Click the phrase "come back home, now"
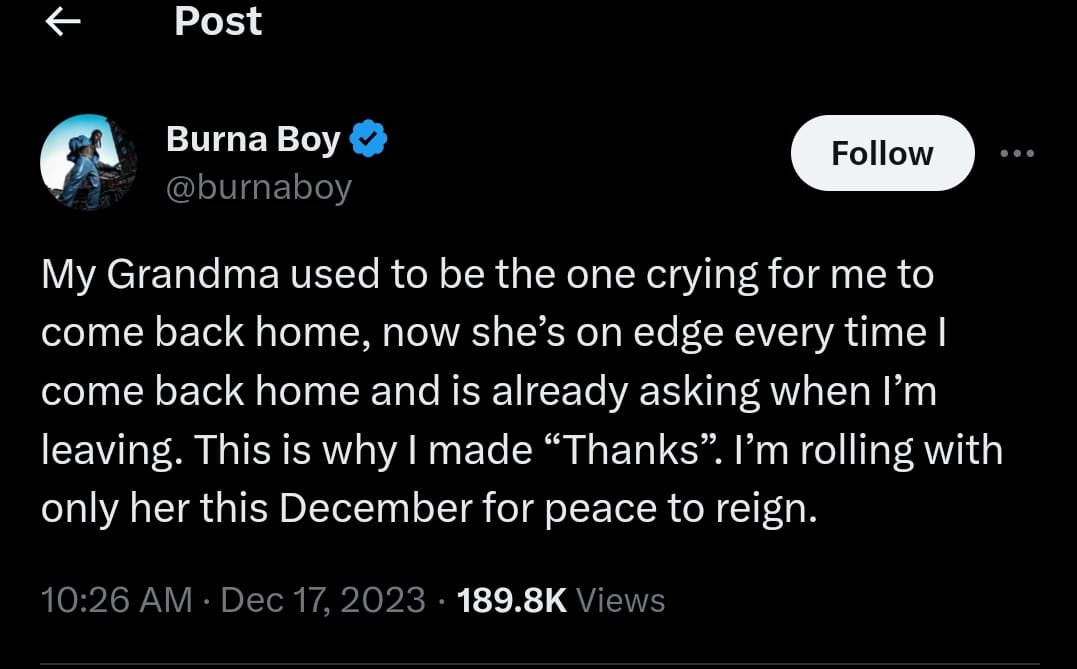This screenshot has height=669, width=1077. coord(218,333)
